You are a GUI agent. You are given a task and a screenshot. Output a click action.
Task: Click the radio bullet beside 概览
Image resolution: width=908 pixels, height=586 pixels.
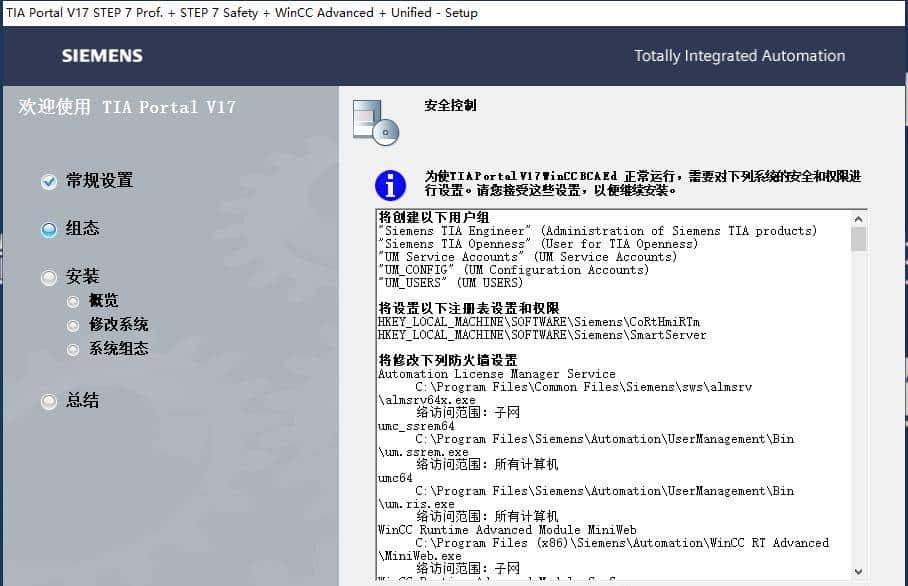coord(73,300)
